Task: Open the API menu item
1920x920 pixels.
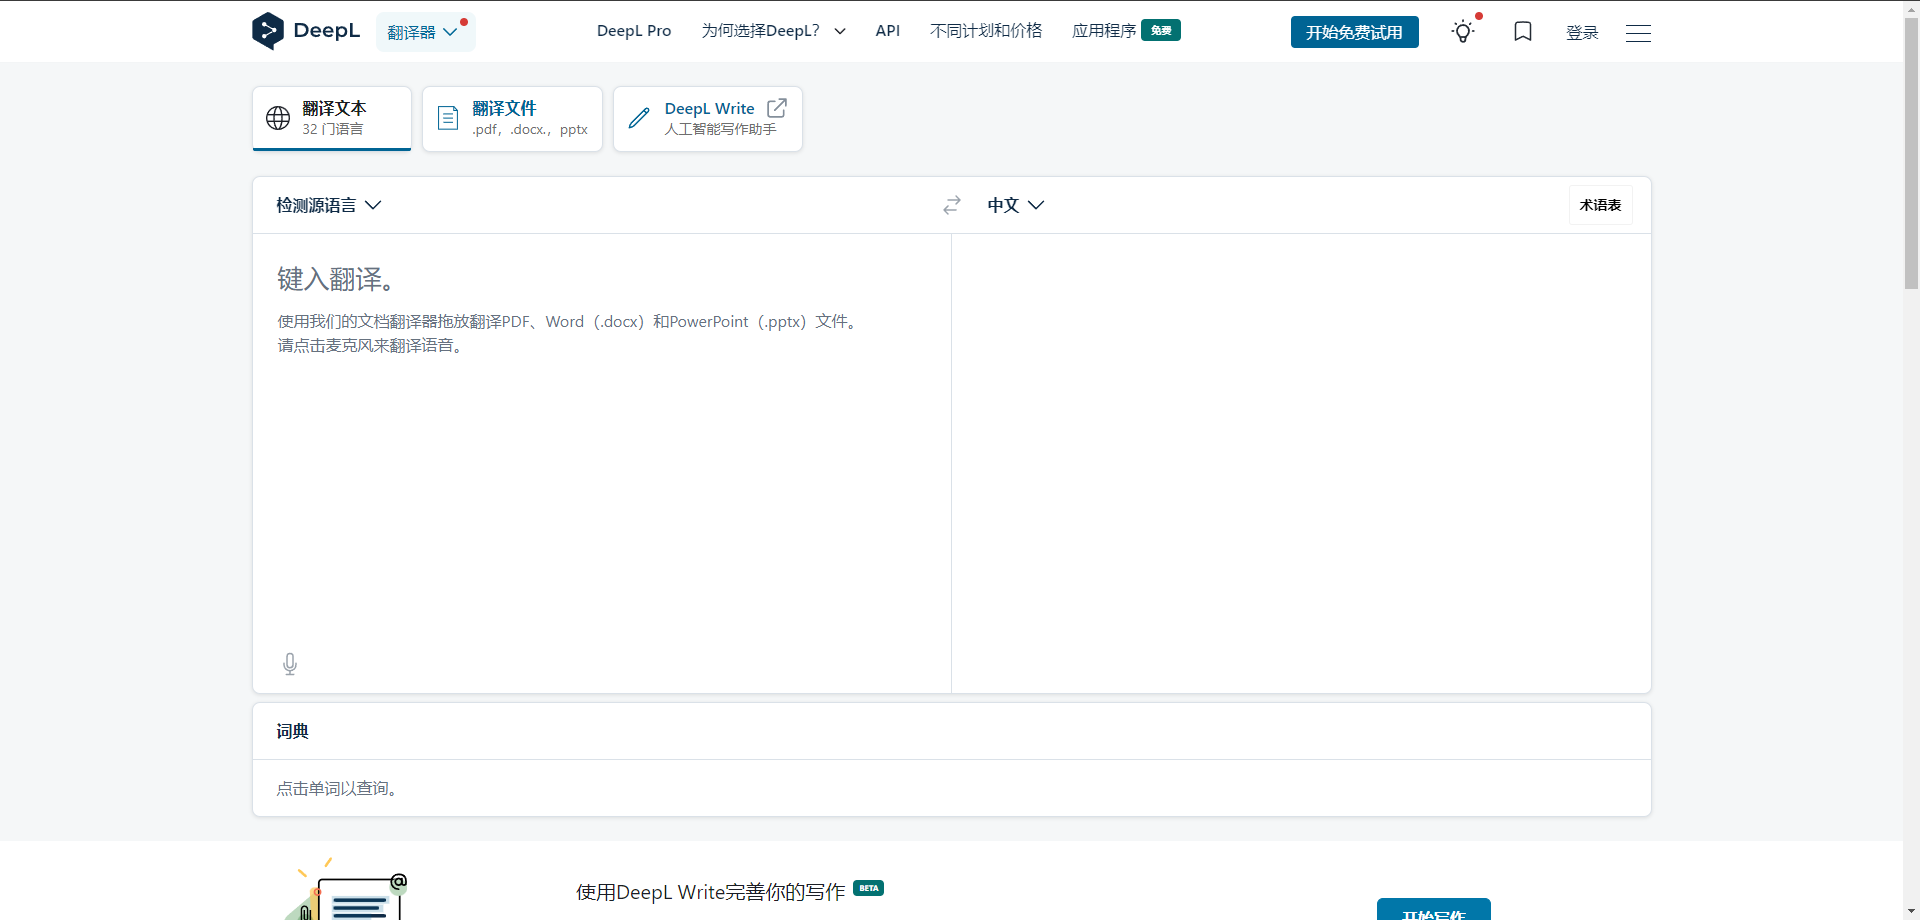Action: click(887, 31)
